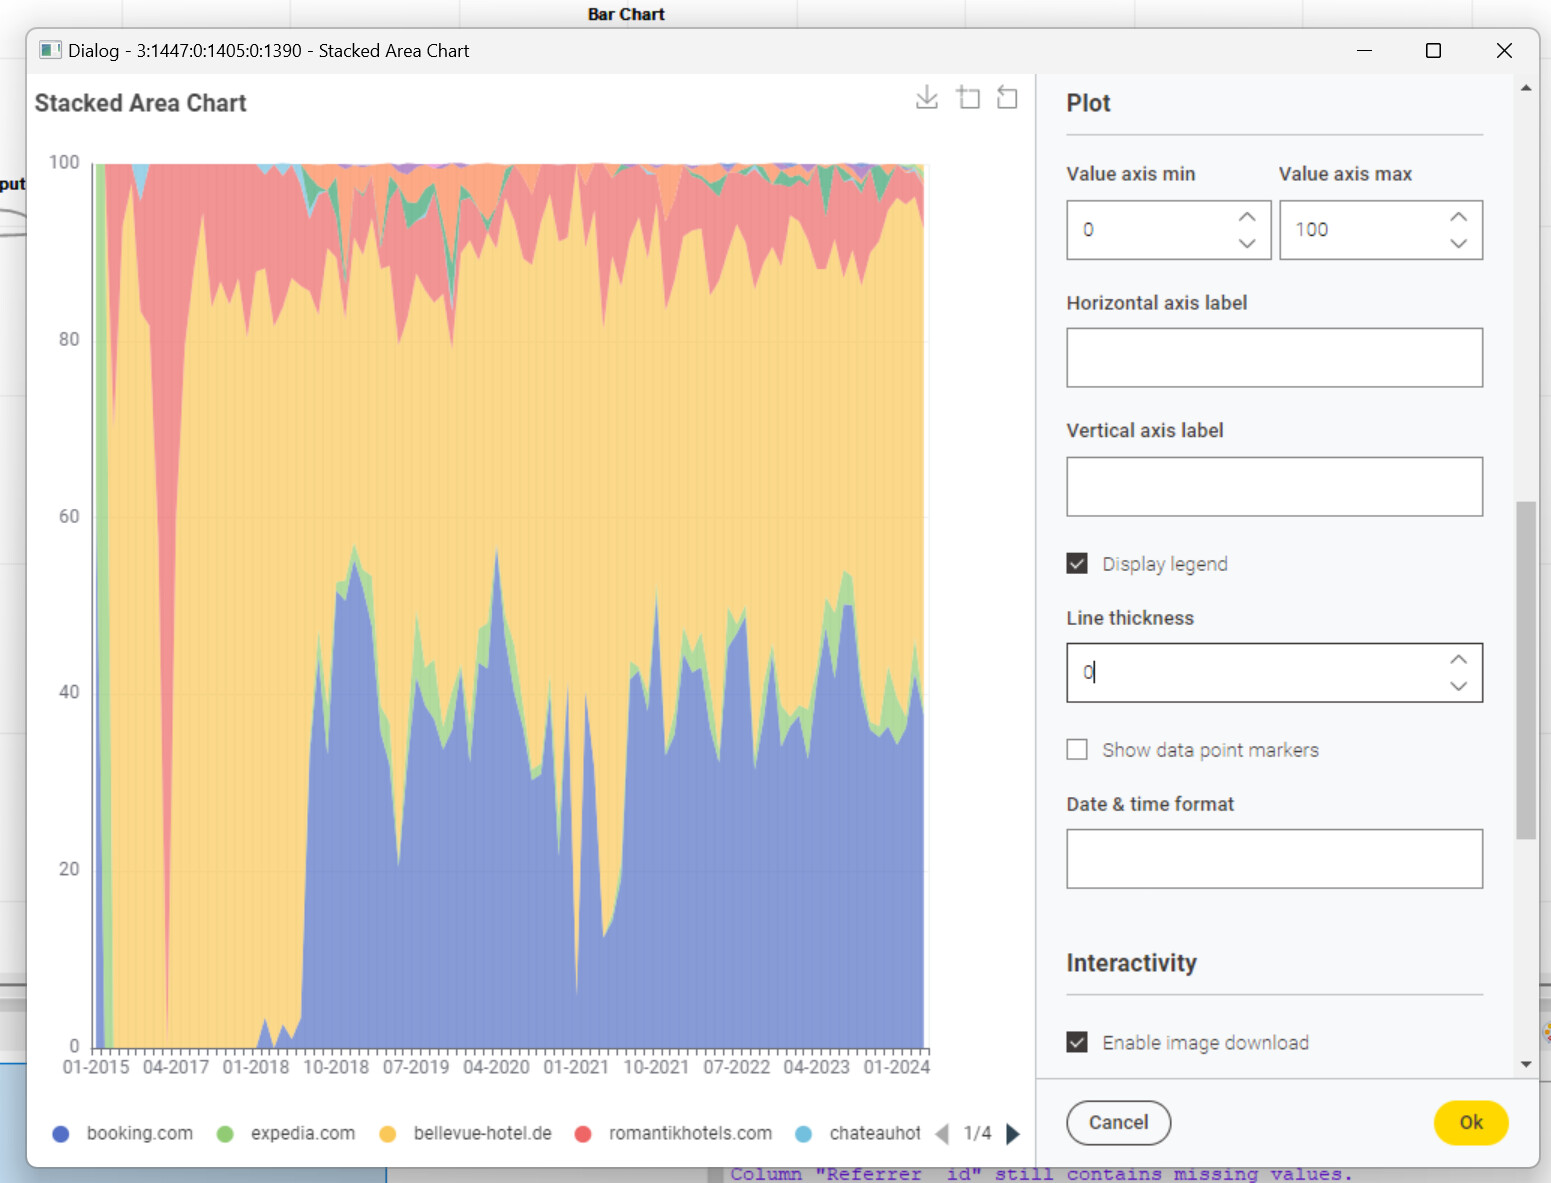Decrease Value axis max with down arrow
The height and width of the screenshot is (1183, 1551).
[1459, 243]
